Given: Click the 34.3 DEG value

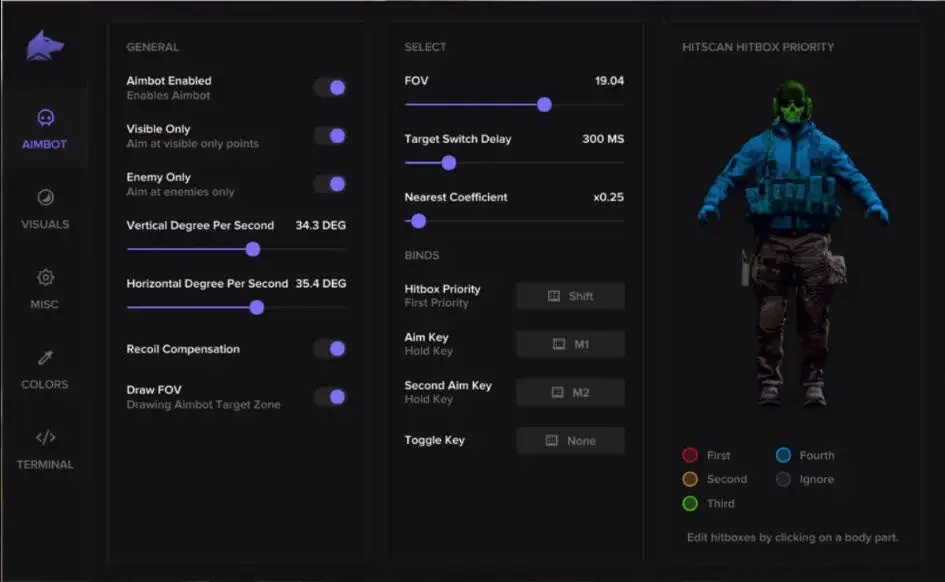Looking at the screenshot, I should (x=321, y=225).
